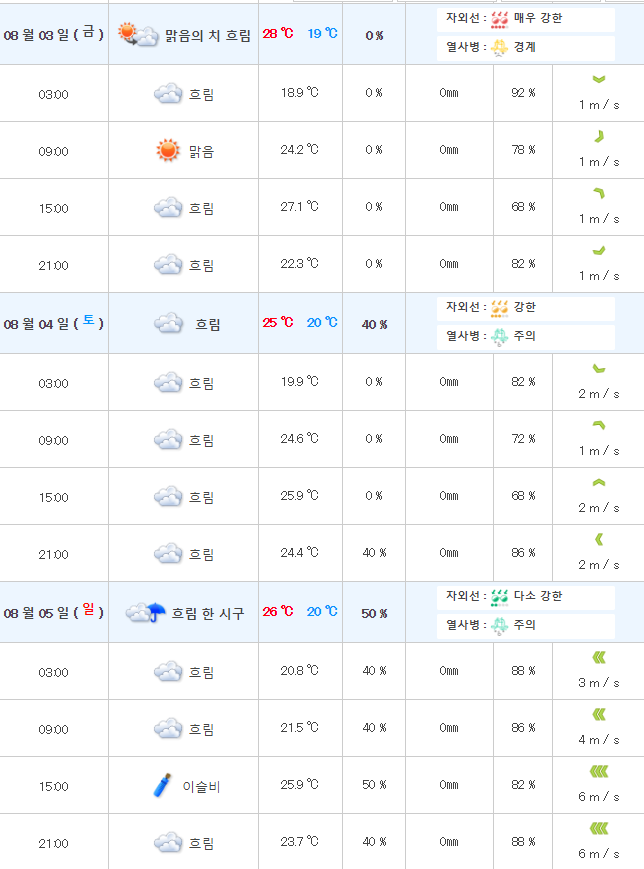Viewport: 644px width, 869px height.
Task: Click the umbrella cloud icon for 08월 05일
Action: (x=145, y=613)
